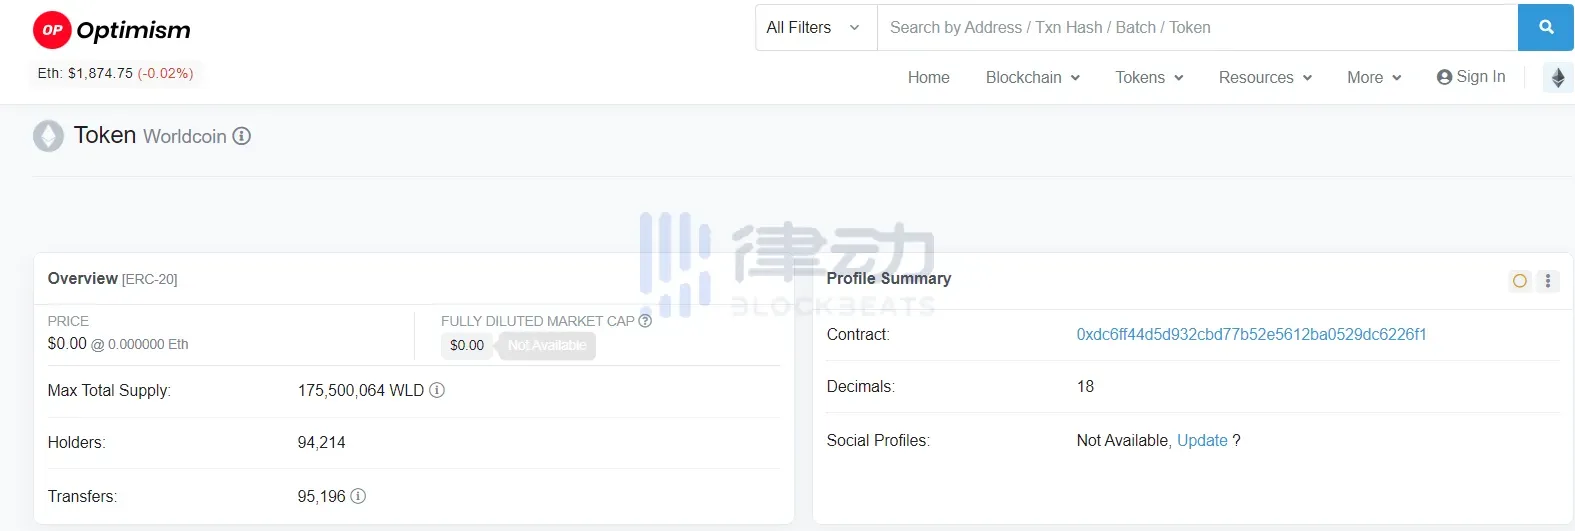Expand the Resources dropdown menu
Viewport: 1575px width, 531px height.
[x=1265, y=77]
